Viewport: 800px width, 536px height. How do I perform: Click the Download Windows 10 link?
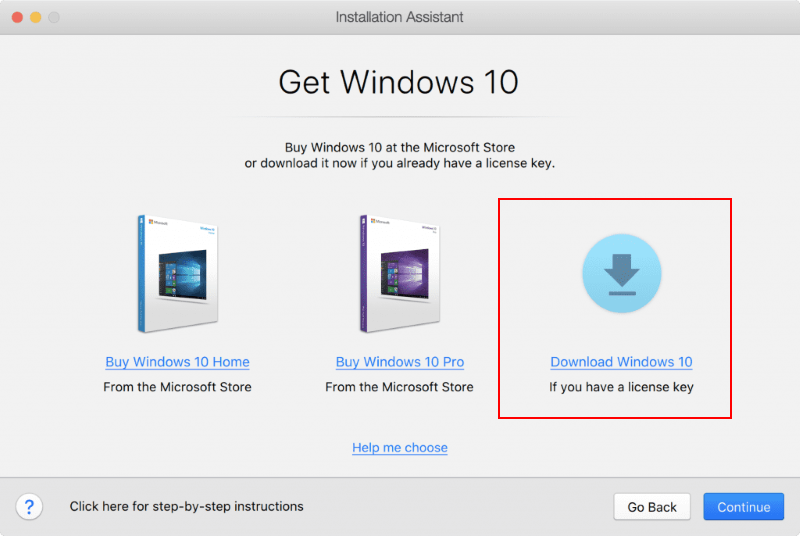(x=621, y=362)
